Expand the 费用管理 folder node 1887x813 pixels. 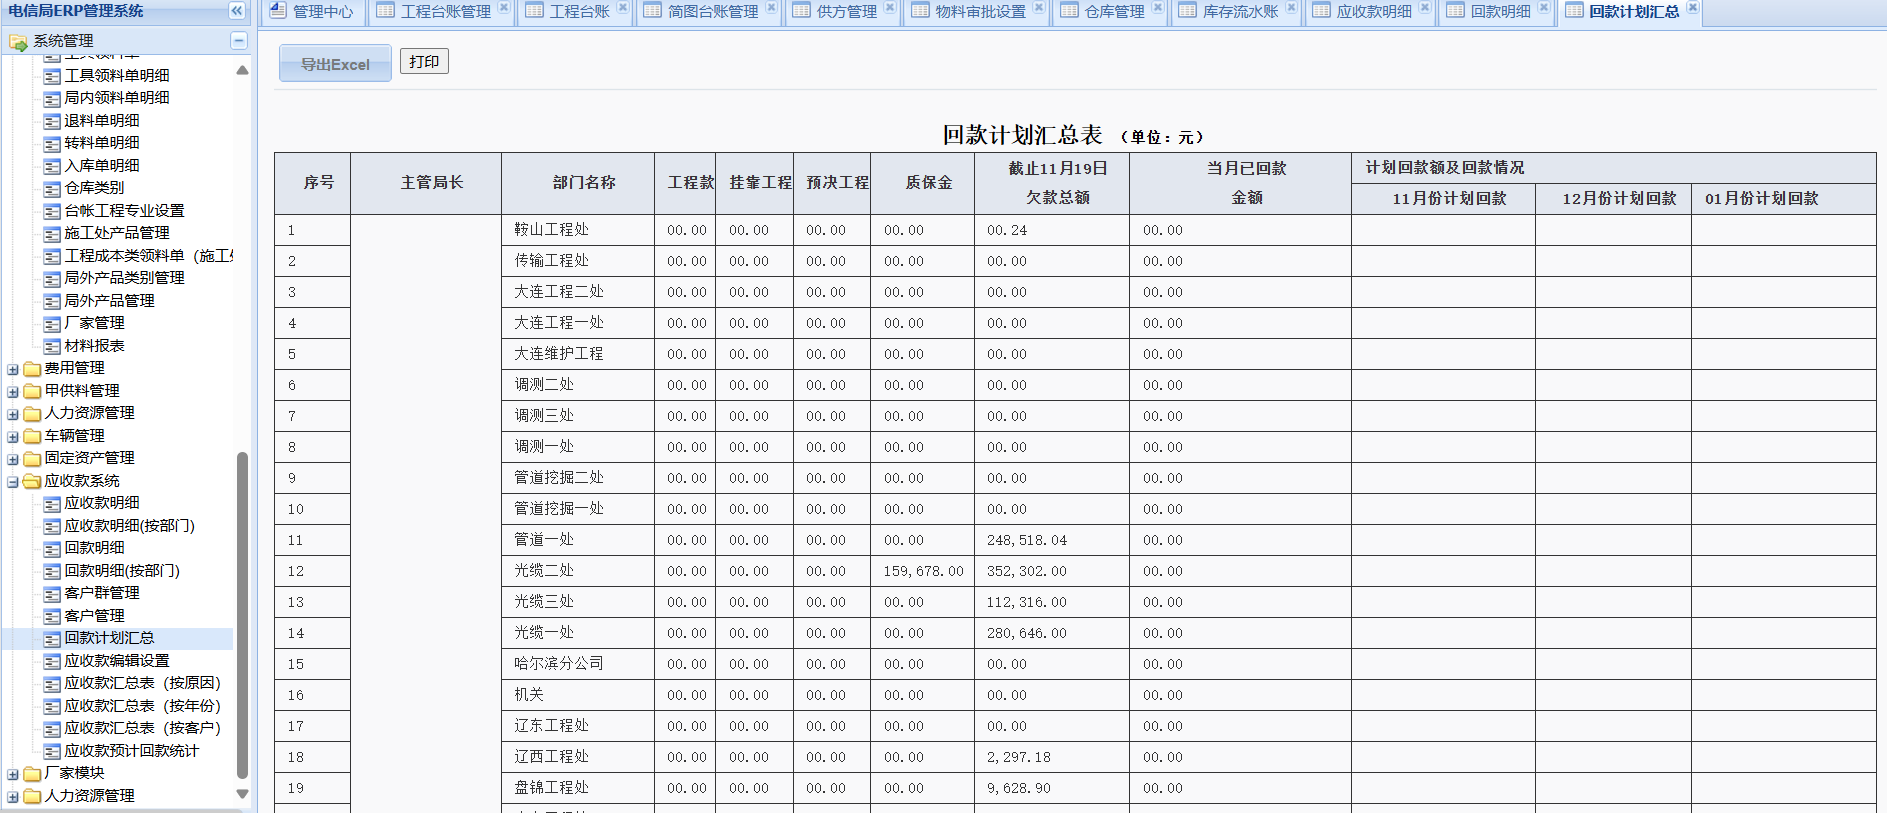[x=13, y=369]
